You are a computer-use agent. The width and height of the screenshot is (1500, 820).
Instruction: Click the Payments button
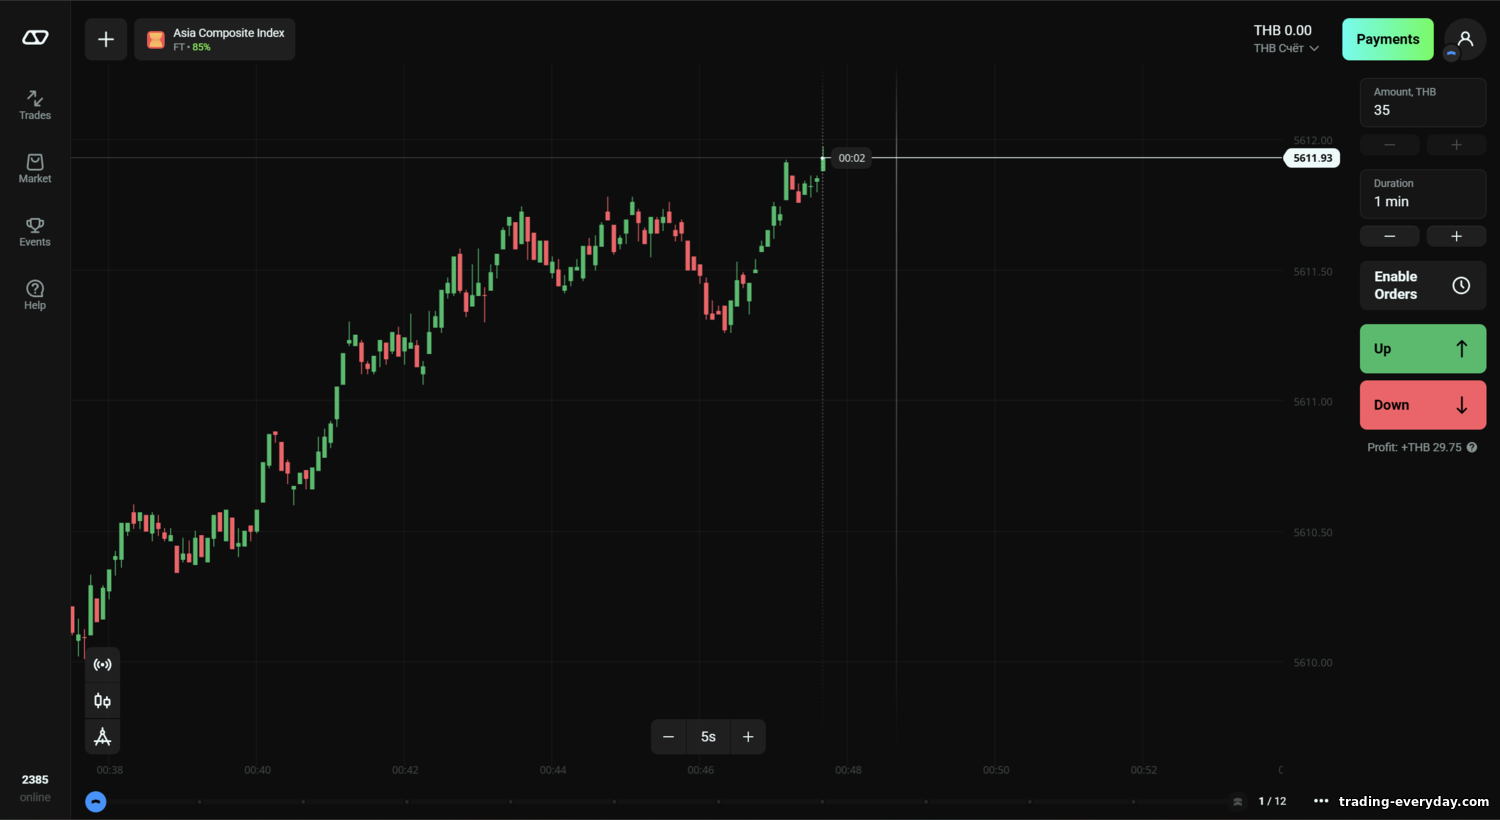[x=1388, y=39]
